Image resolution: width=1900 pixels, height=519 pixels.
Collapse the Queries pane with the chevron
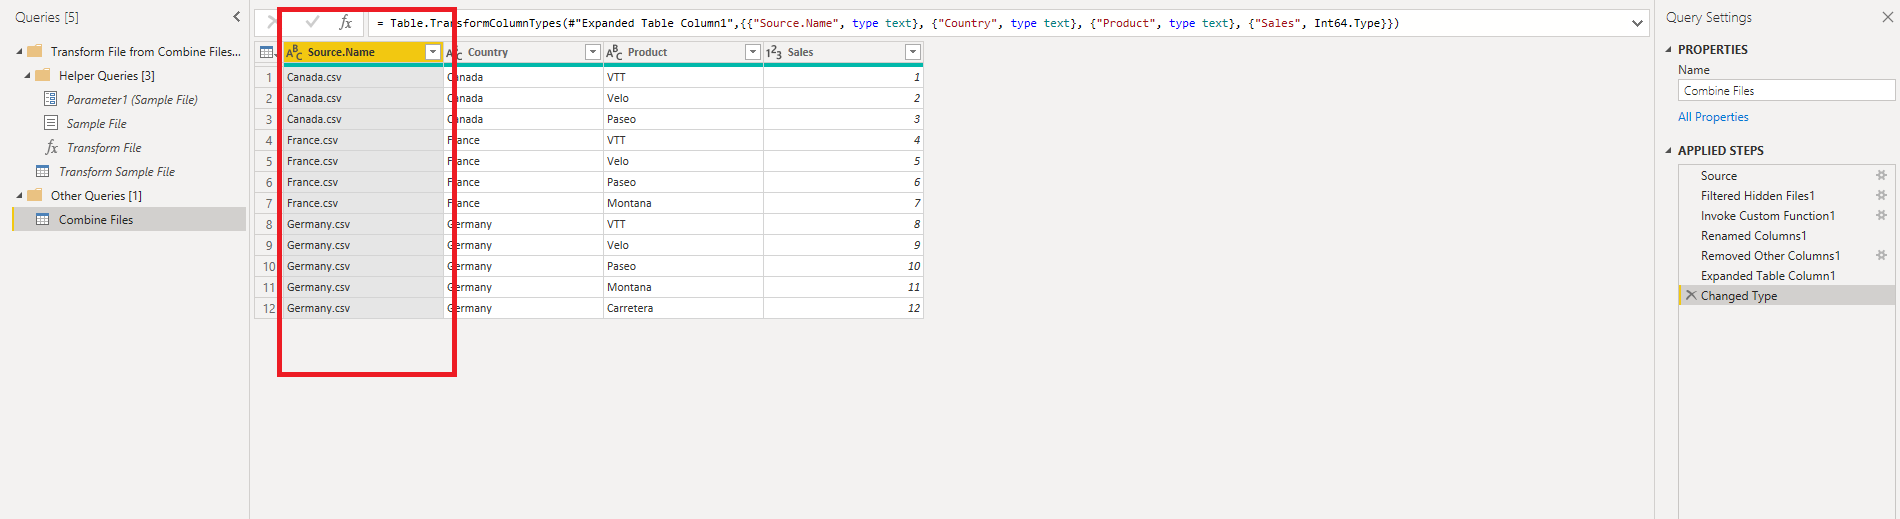tap(236, 17)
